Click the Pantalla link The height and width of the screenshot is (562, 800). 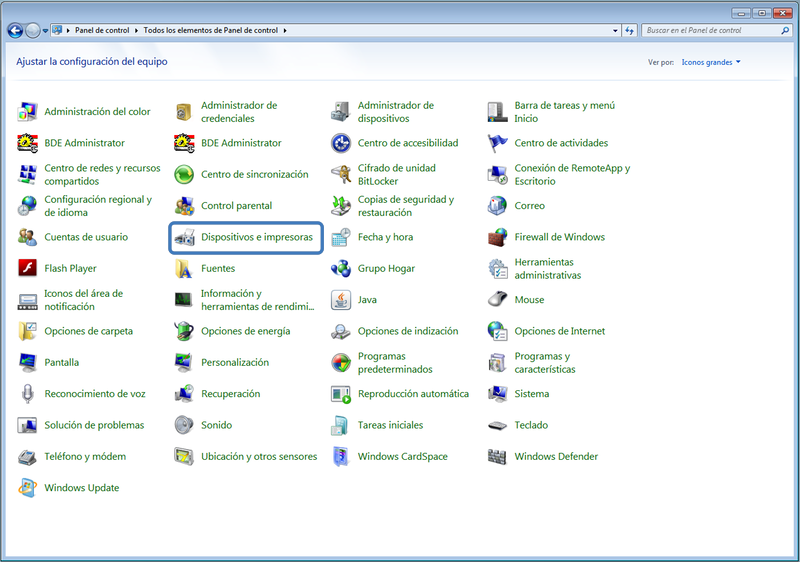pos(62,363)
